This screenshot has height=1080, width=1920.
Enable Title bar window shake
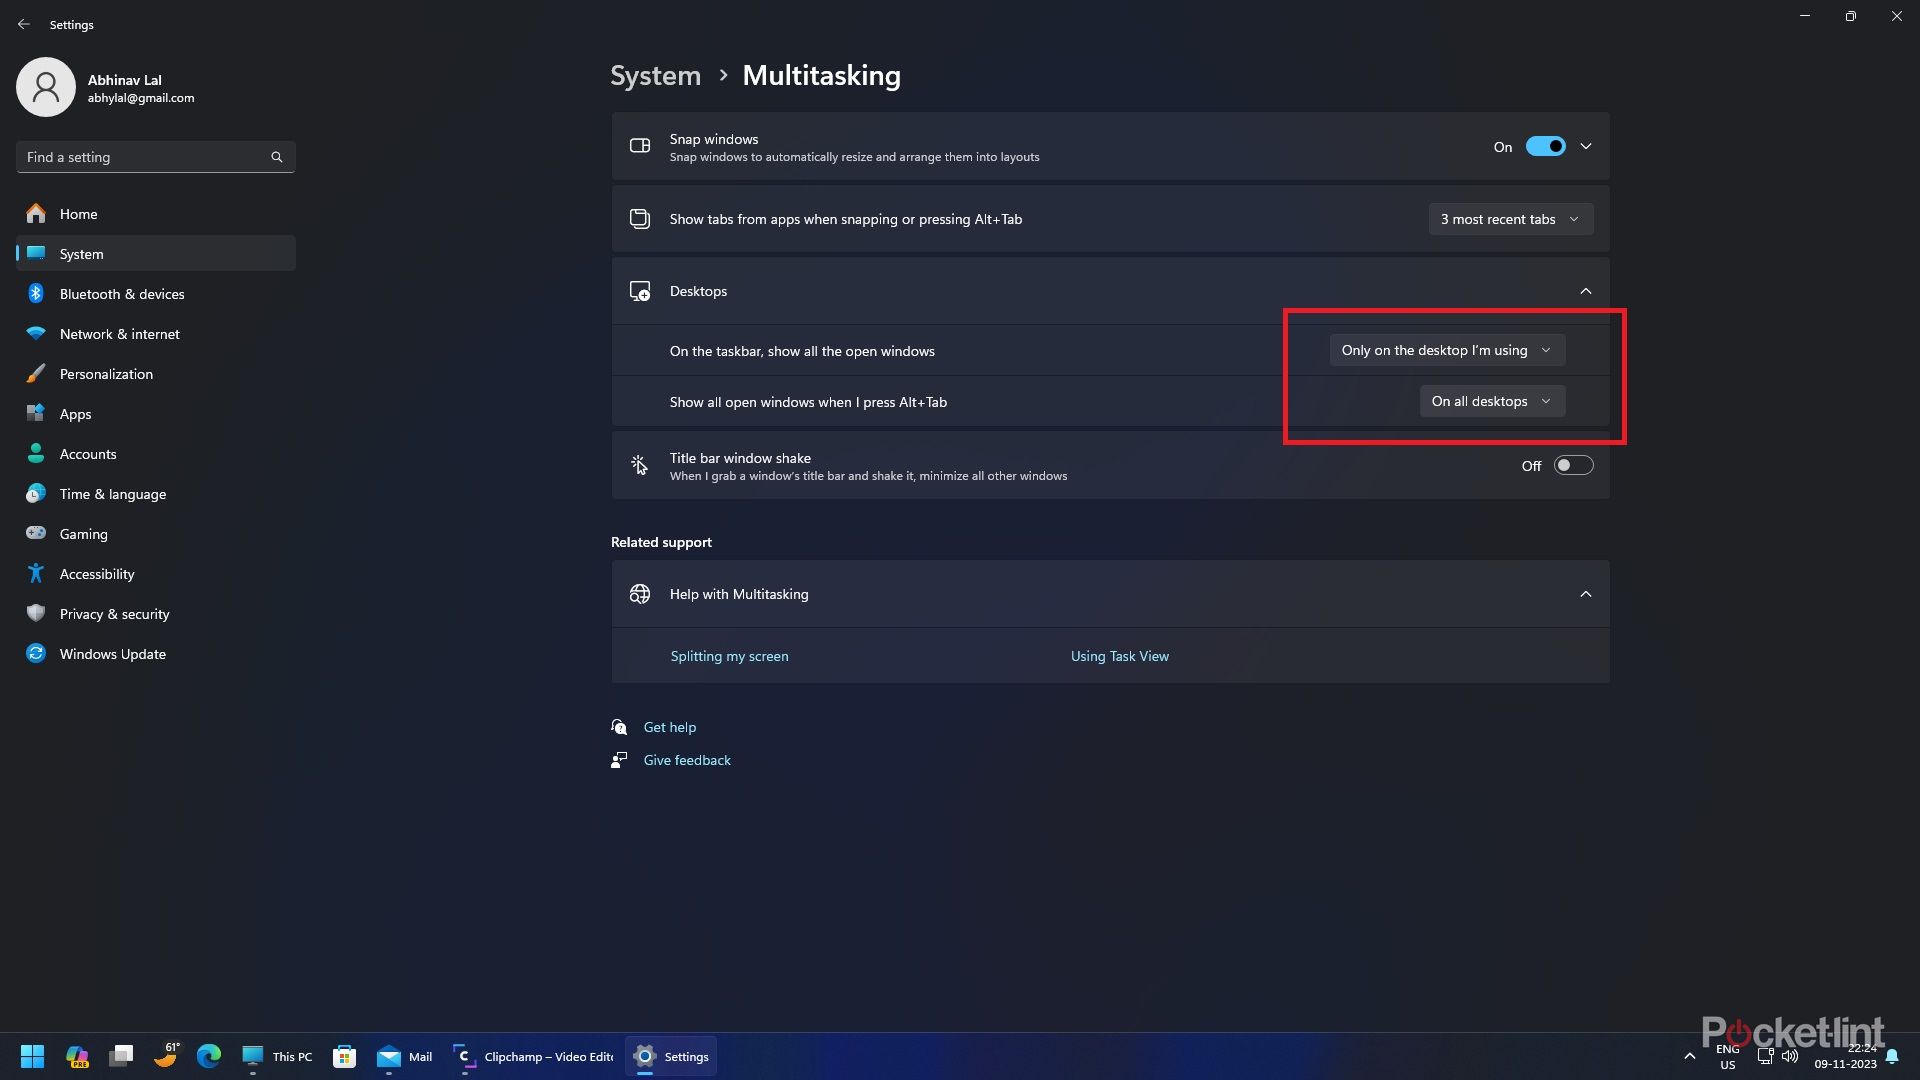pyautogui.click(x=1573, y=465)
